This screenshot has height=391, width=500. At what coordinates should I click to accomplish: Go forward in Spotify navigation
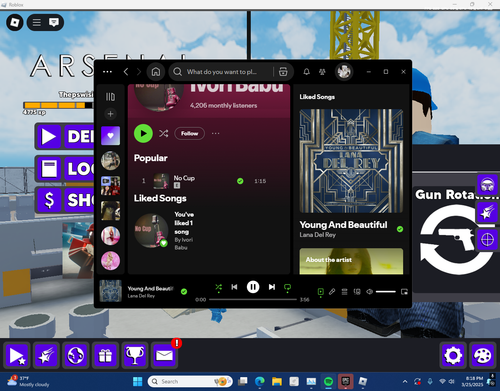(139, 72)
